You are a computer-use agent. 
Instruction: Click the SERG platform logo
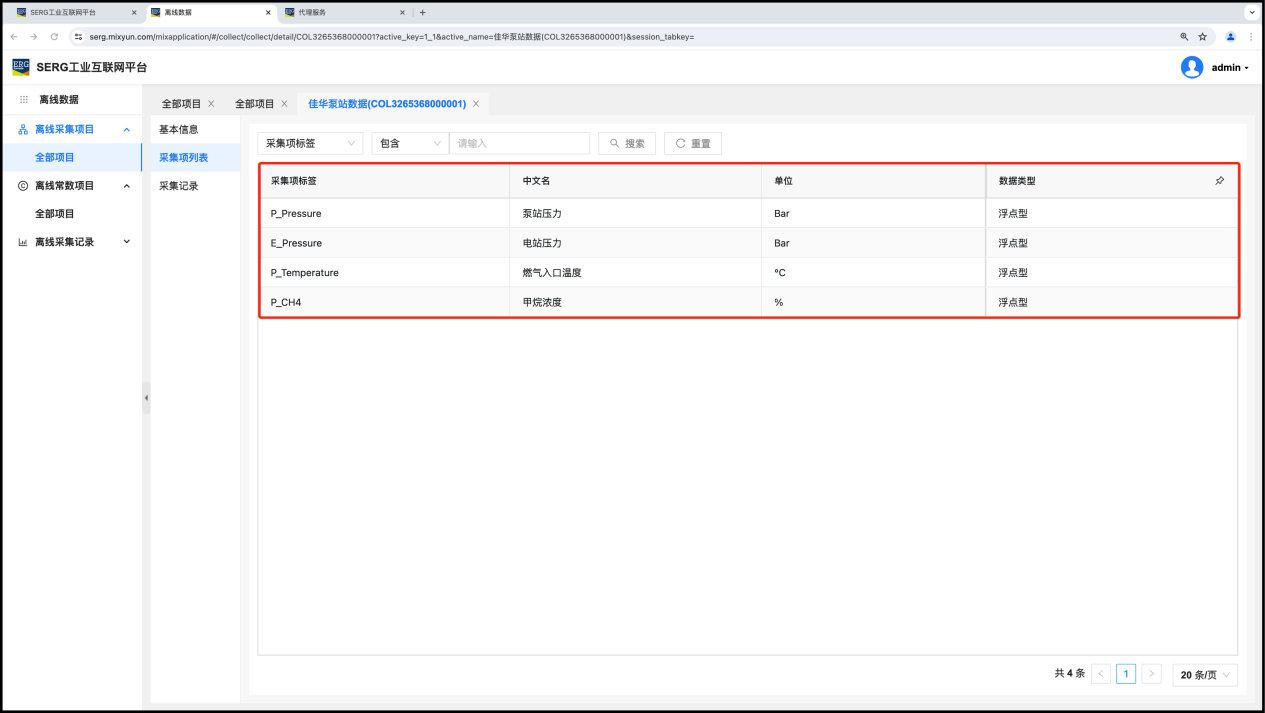21,67
